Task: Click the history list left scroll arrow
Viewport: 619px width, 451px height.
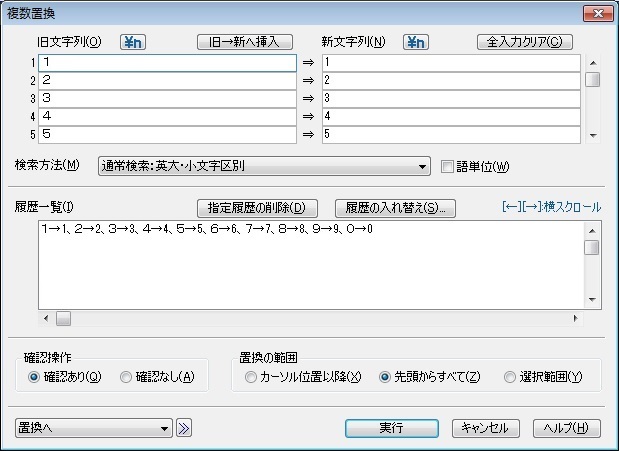Action: pos(46,319)
